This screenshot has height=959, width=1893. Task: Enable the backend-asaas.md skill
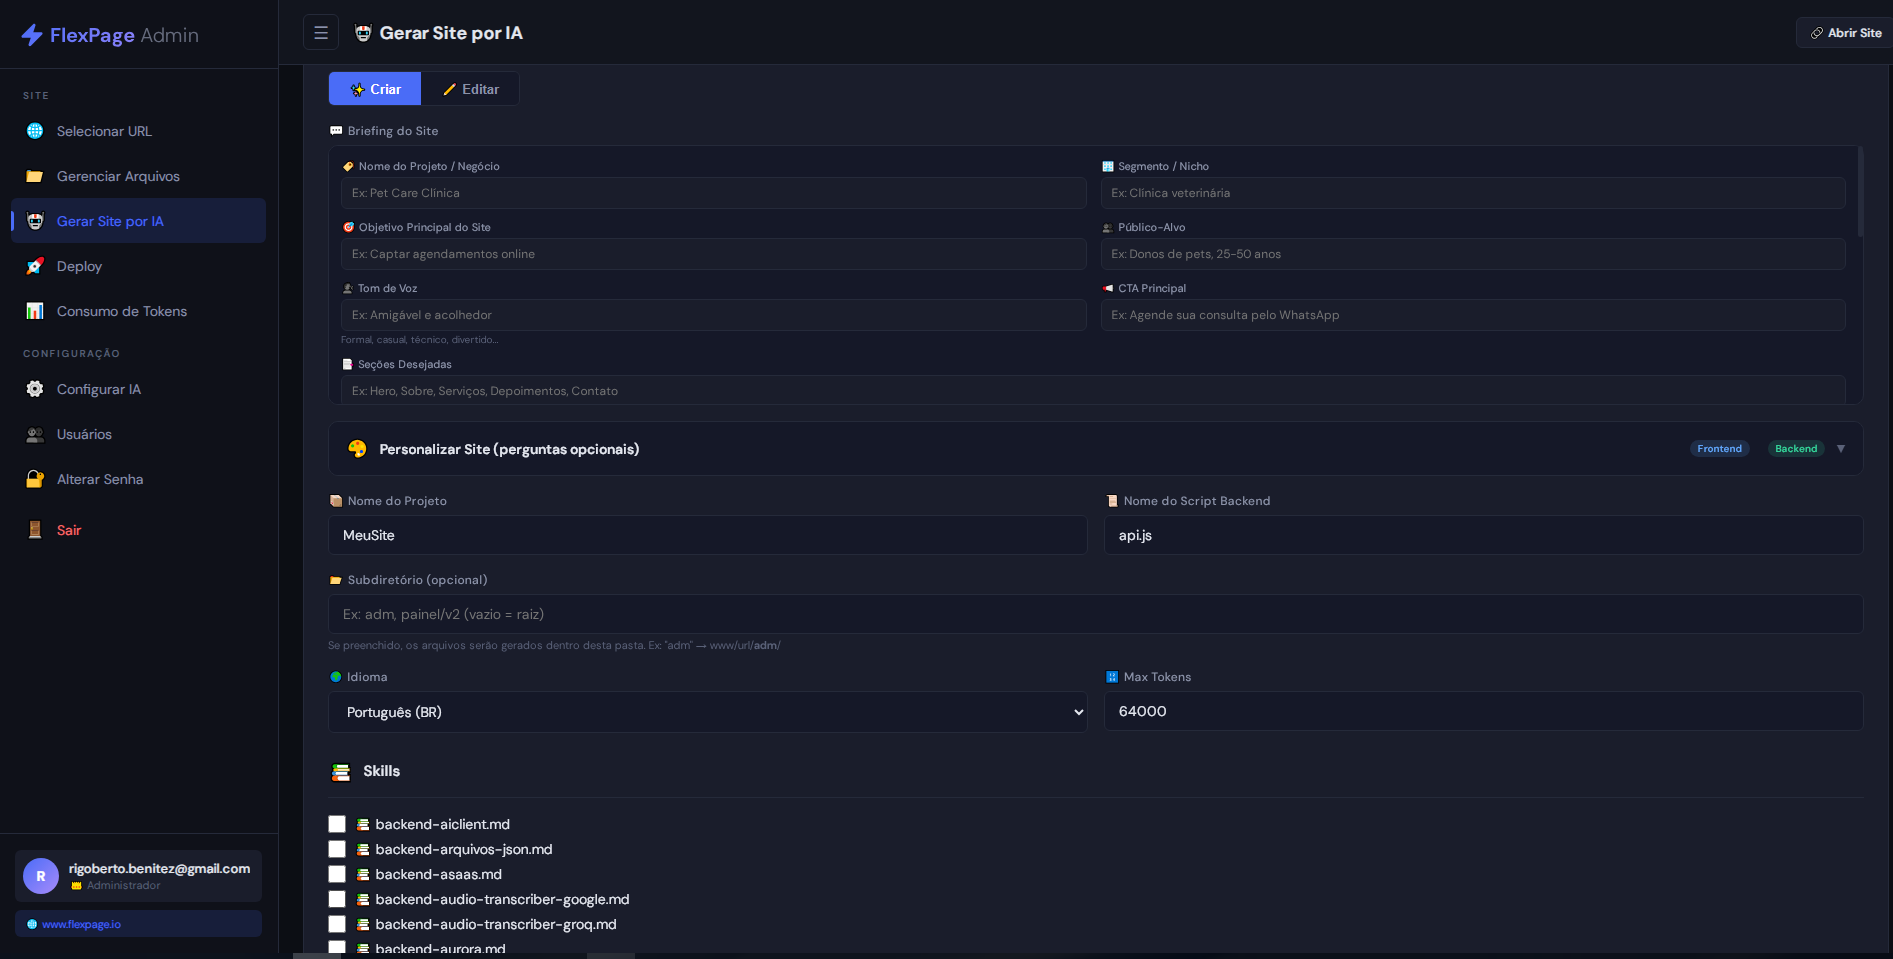click(x=337, y=874)
